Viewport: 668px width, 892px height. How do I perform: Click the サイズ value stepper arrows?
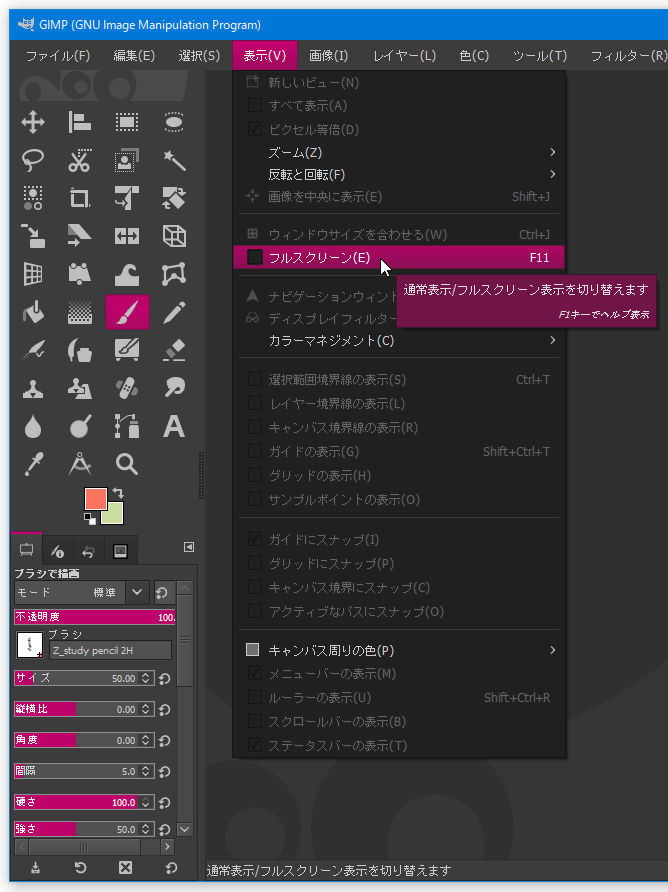pos(146,678)
